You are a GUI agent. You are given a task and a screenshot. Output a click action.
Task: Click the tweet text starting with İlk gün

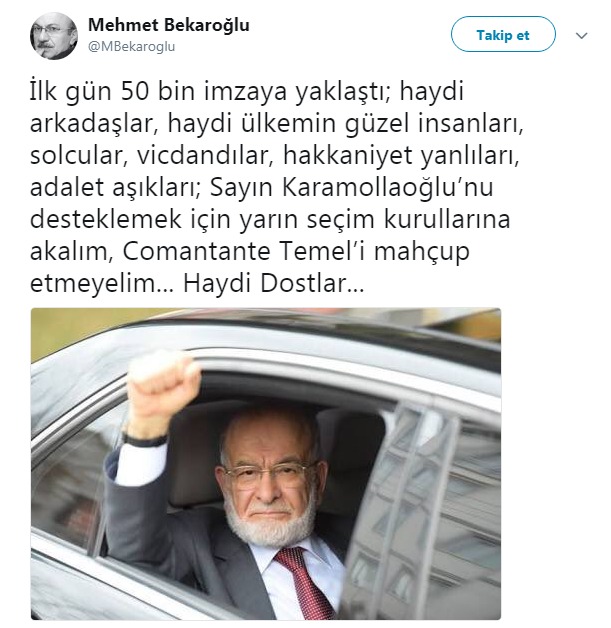[276, 187]
